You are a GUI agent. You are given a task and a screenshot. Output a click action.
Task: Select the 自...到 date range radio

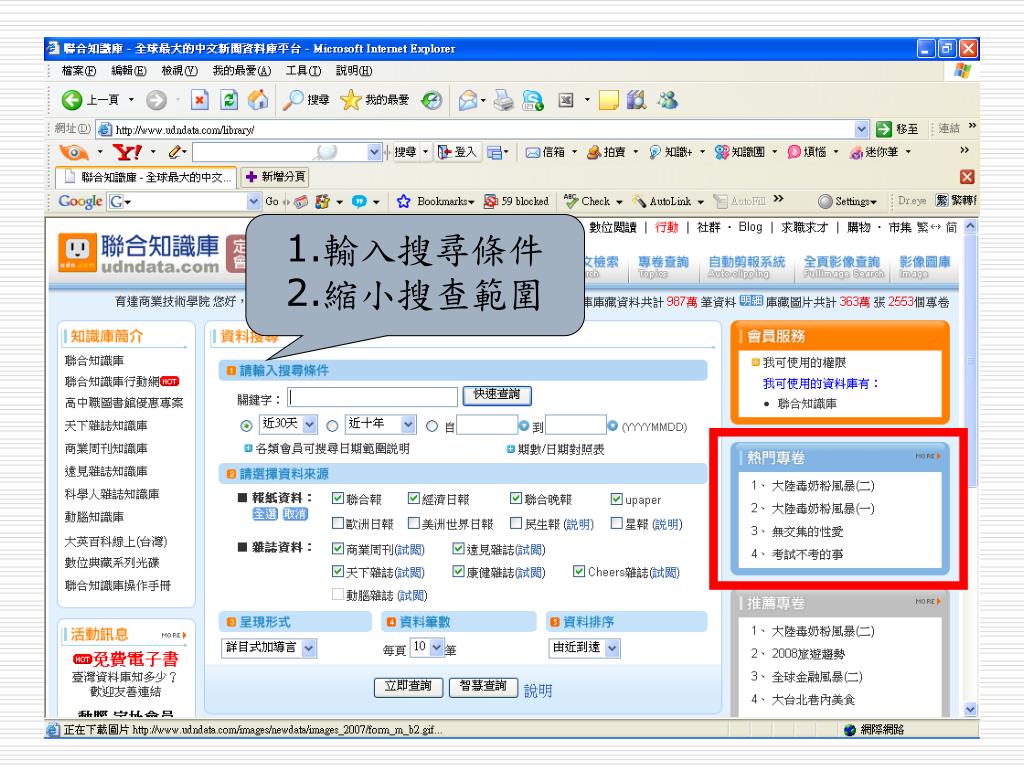pyautogui.click(x=432, y=426)
